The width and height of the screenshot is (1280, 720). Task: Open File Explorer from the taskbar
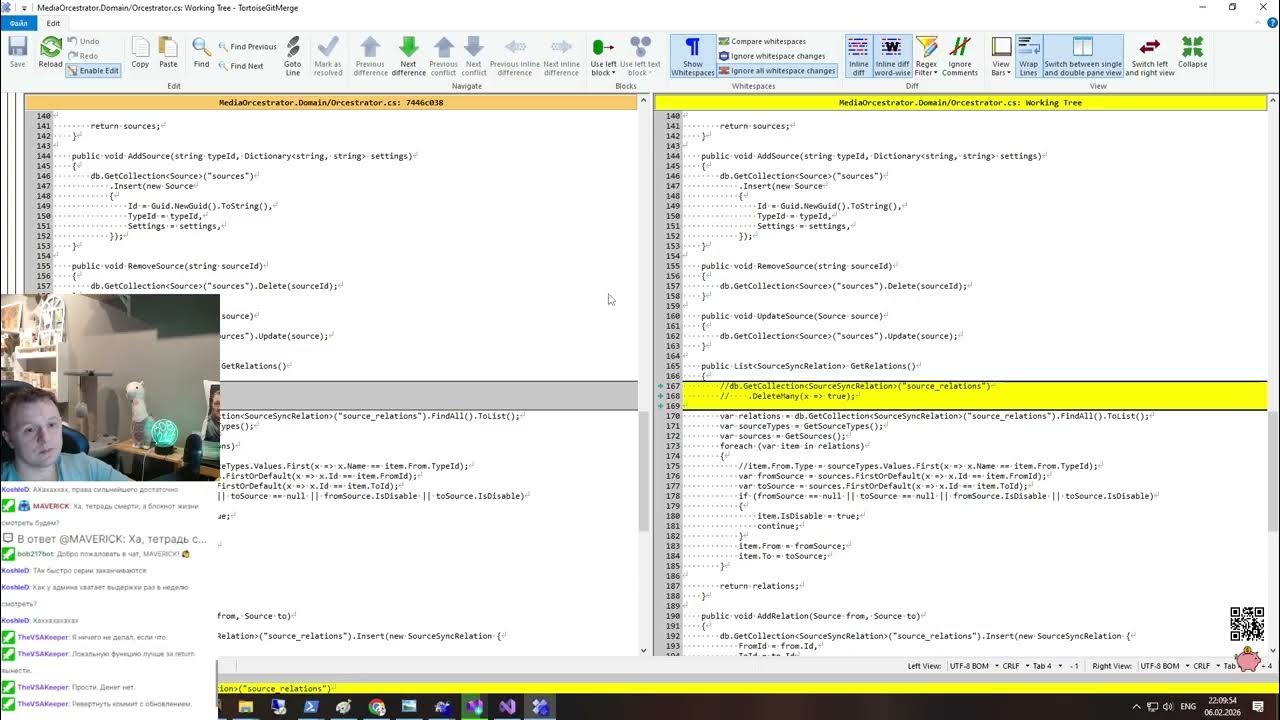tap(246, 707)
